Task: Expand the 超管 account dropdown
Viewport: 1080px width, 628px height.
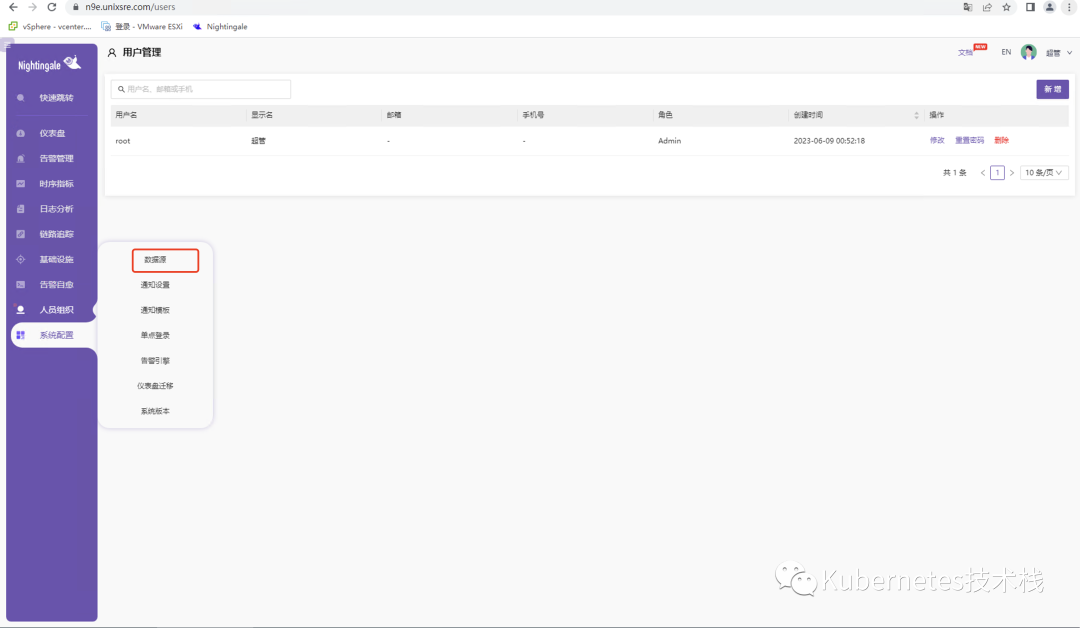Action: tap(1059, 53)
